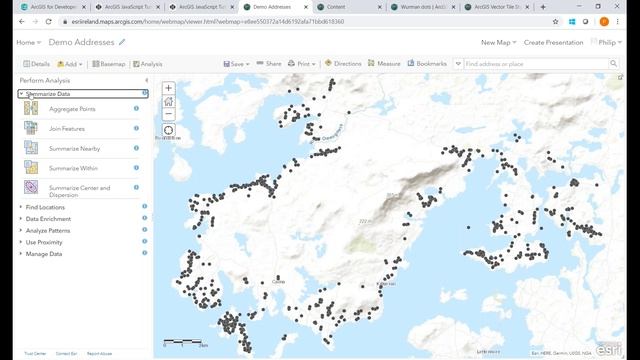Show info for Analyze Patterns category
The image size is (640, 360).
click(x=144, y=229)
